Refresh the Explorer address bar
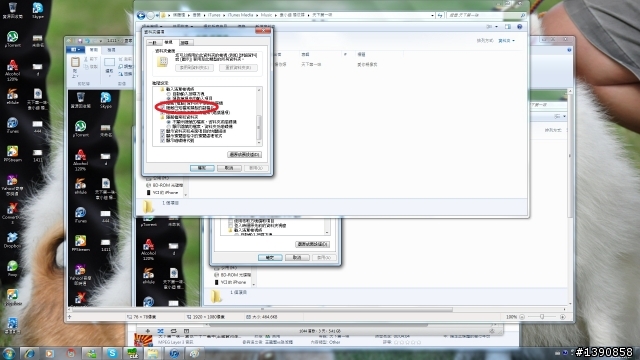This screenshot has width=640, height=360. [440, 16]
